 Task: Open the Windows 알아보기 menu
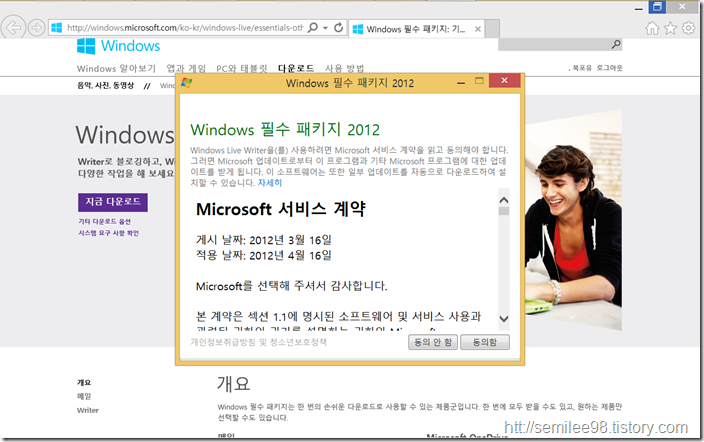pyautogui.click(x=116, y=68)
